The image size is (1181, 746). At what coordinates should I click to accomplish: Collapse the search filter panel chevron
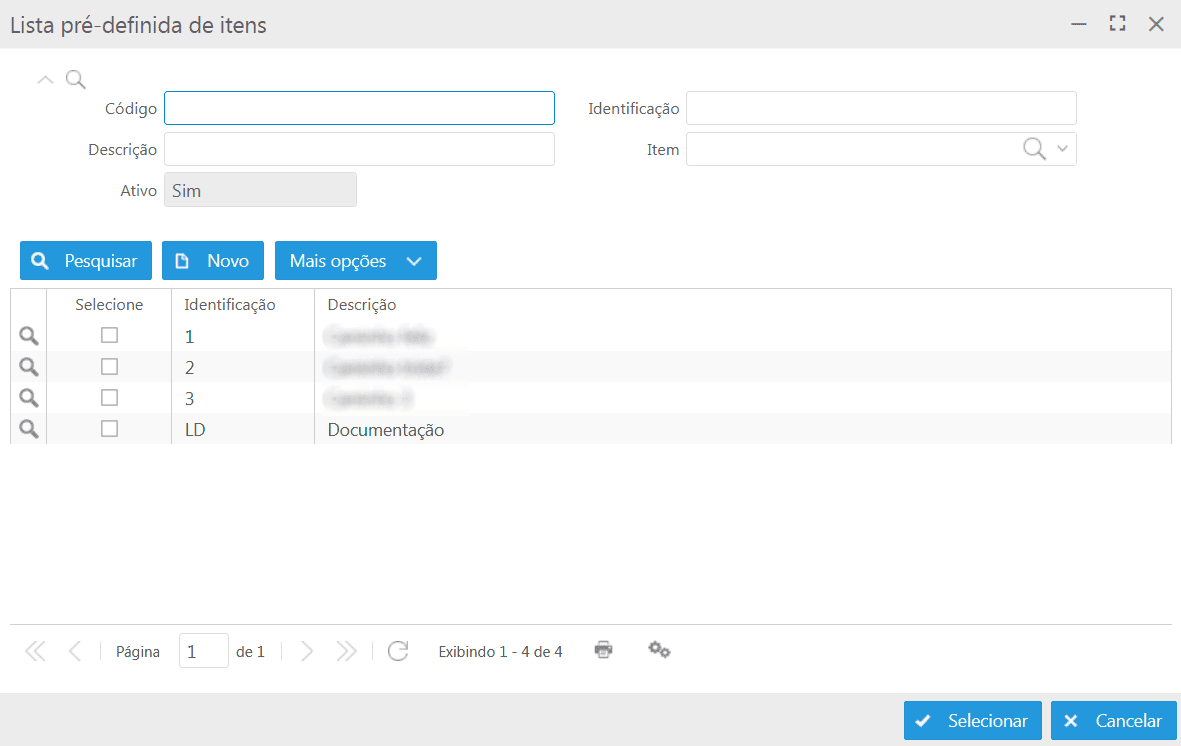45,79
